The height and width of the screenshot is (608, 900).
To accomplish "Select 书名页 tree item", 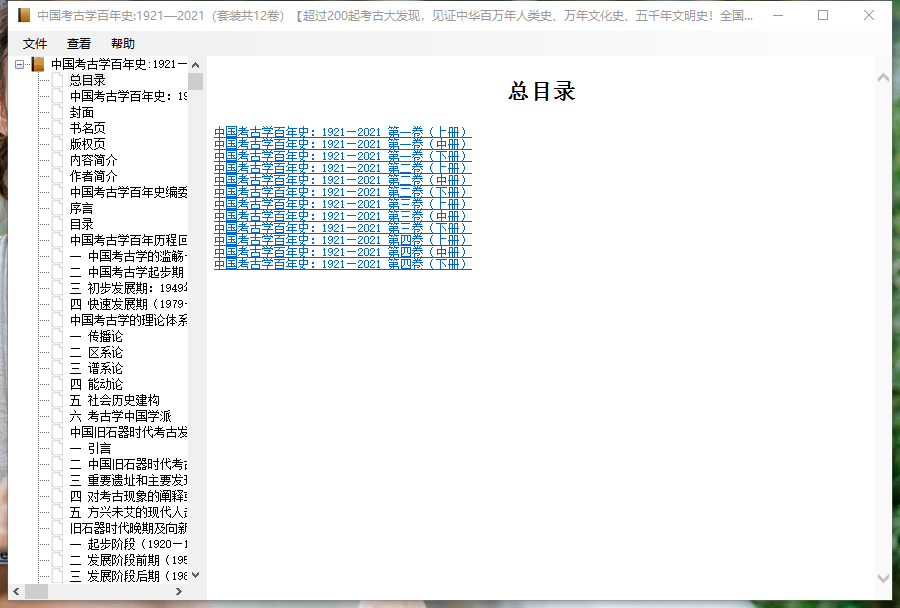I will click(88, 128).
